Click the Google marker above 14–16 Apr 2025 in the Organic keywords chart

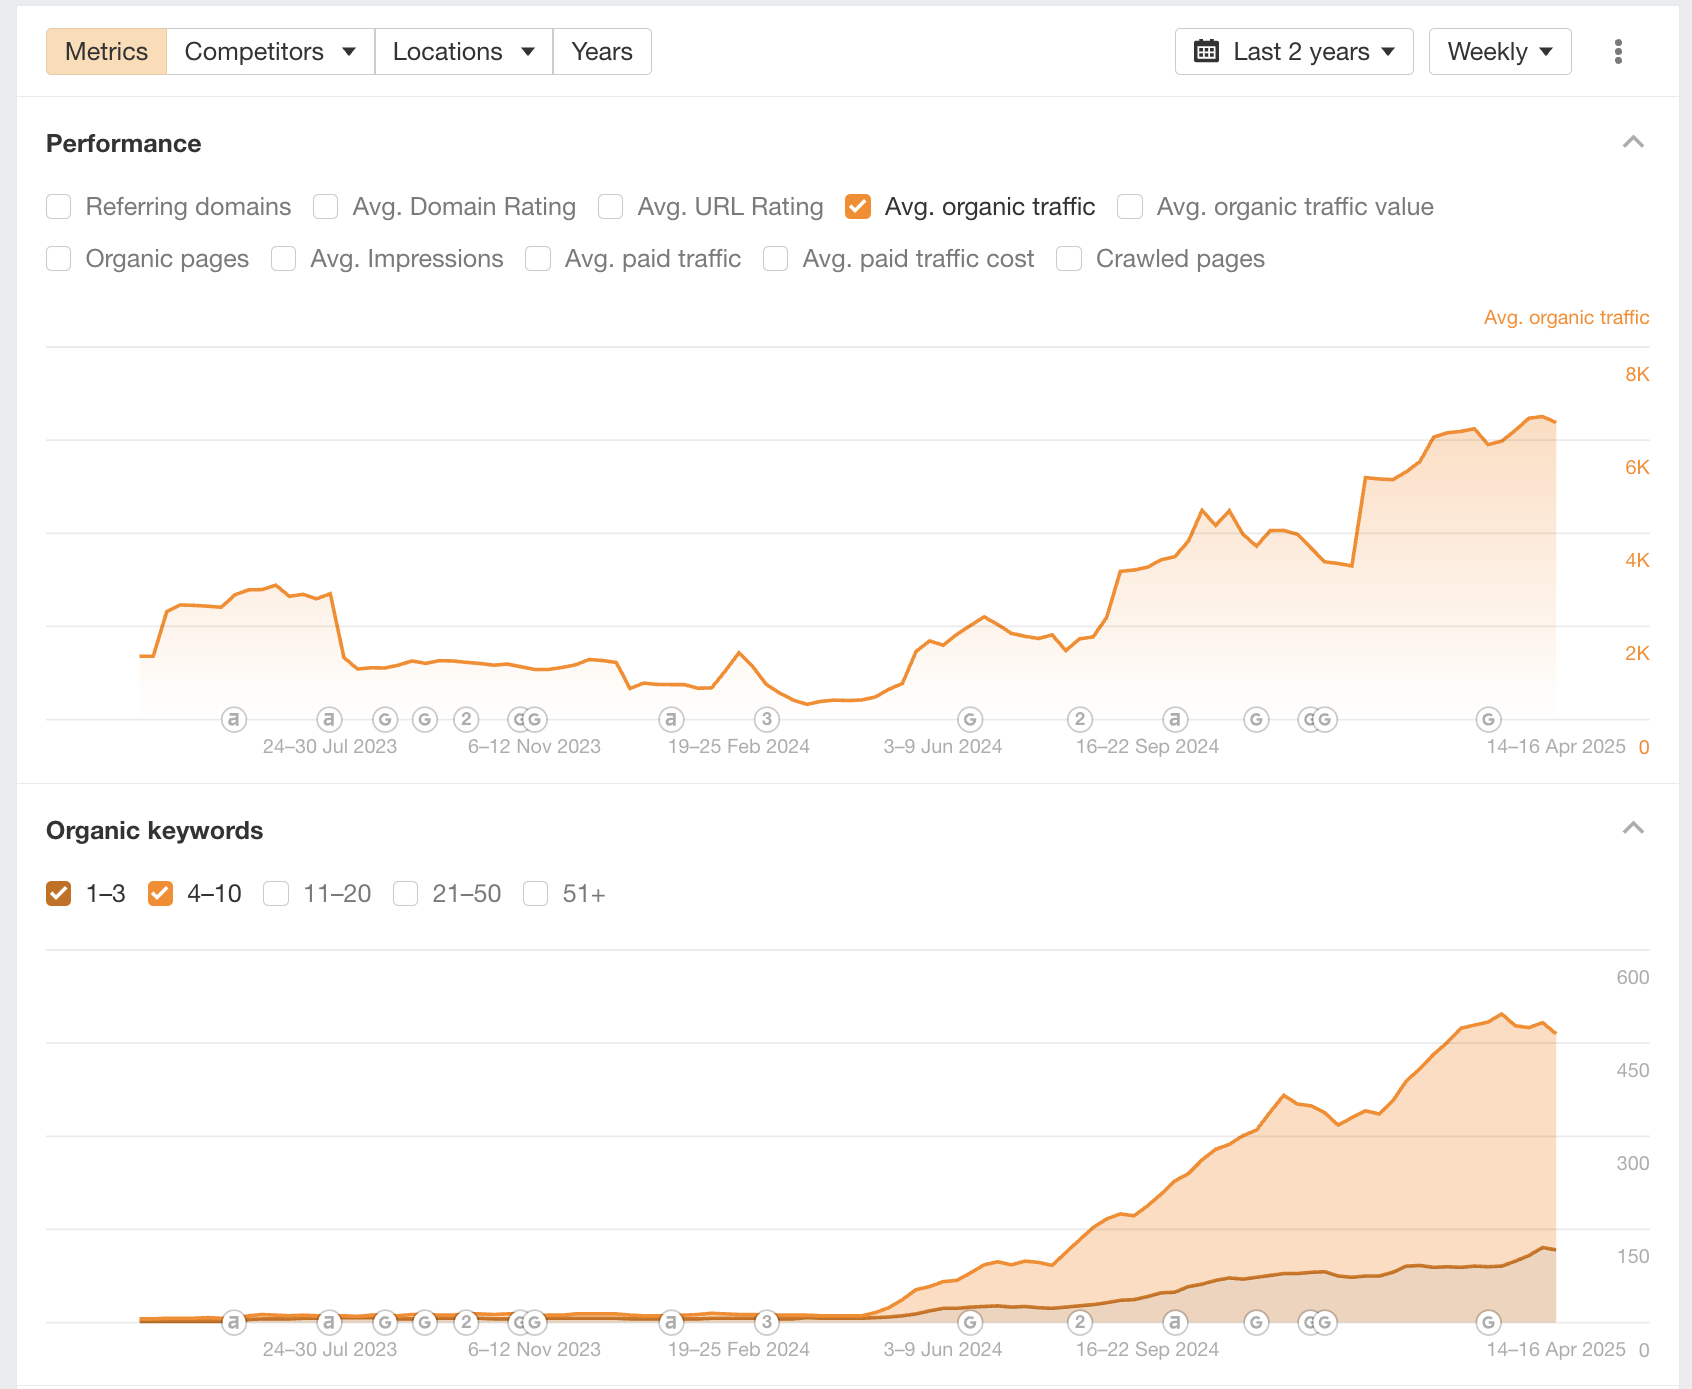coord(1488,1322)
